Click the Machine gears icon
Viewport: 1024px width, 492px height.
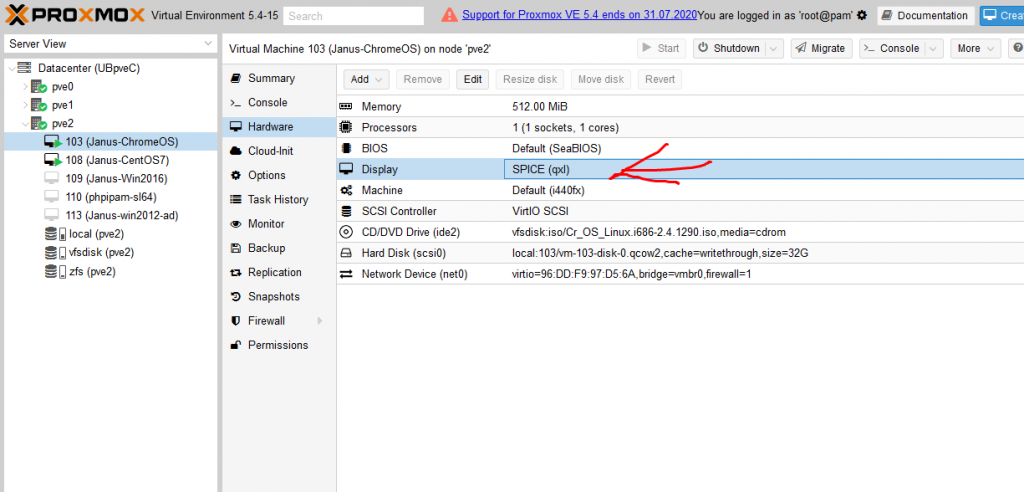[x=346, y=190]
